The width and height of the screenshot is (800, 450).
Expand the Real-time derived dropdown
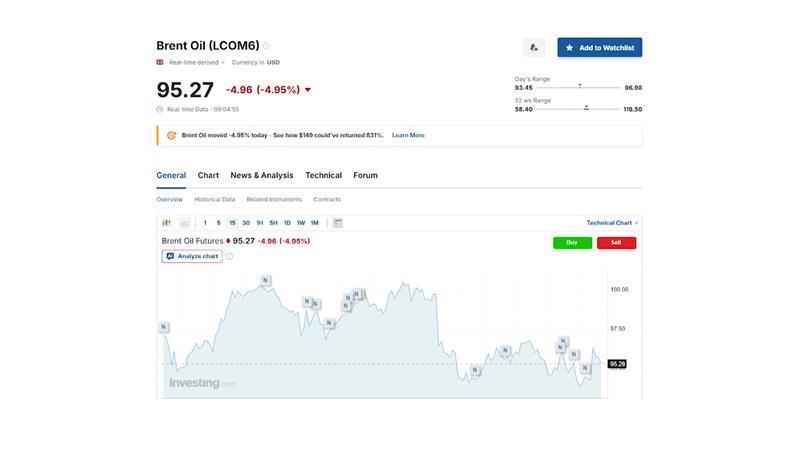pos(196,62)
